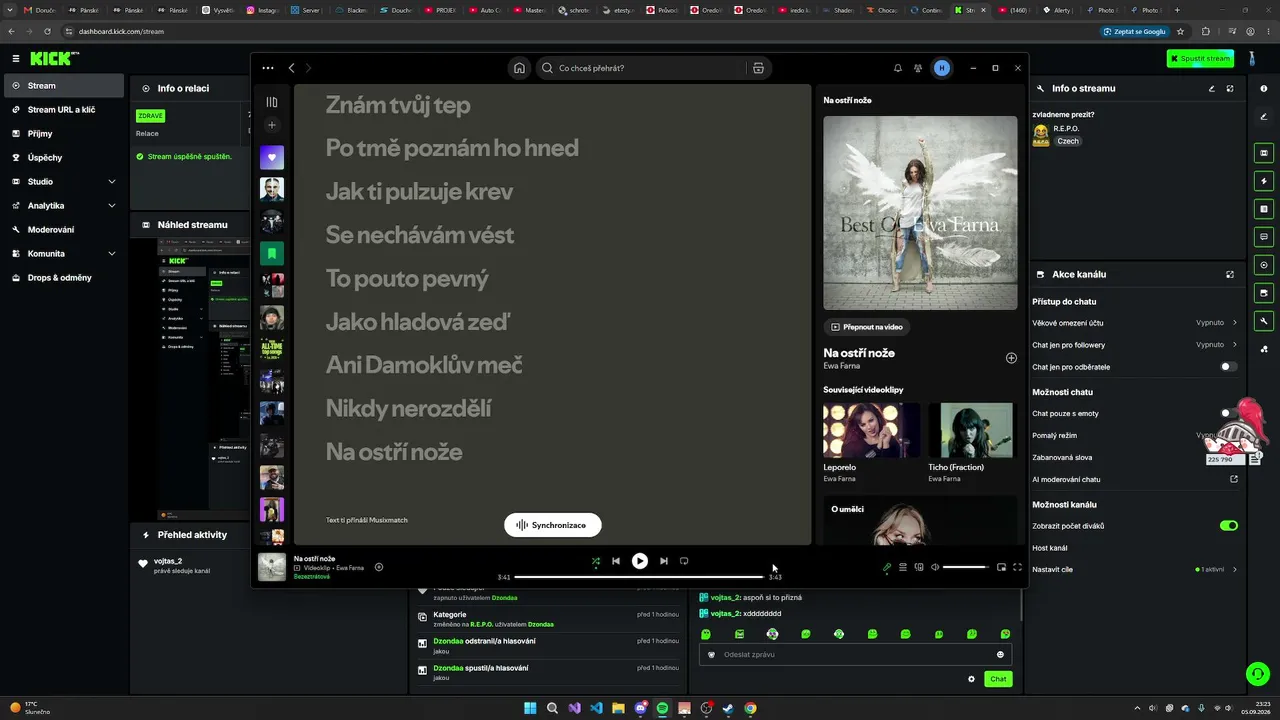Open Ticho (Fraction) related video clip
The image size is (1280, 720).
(970, 443)
